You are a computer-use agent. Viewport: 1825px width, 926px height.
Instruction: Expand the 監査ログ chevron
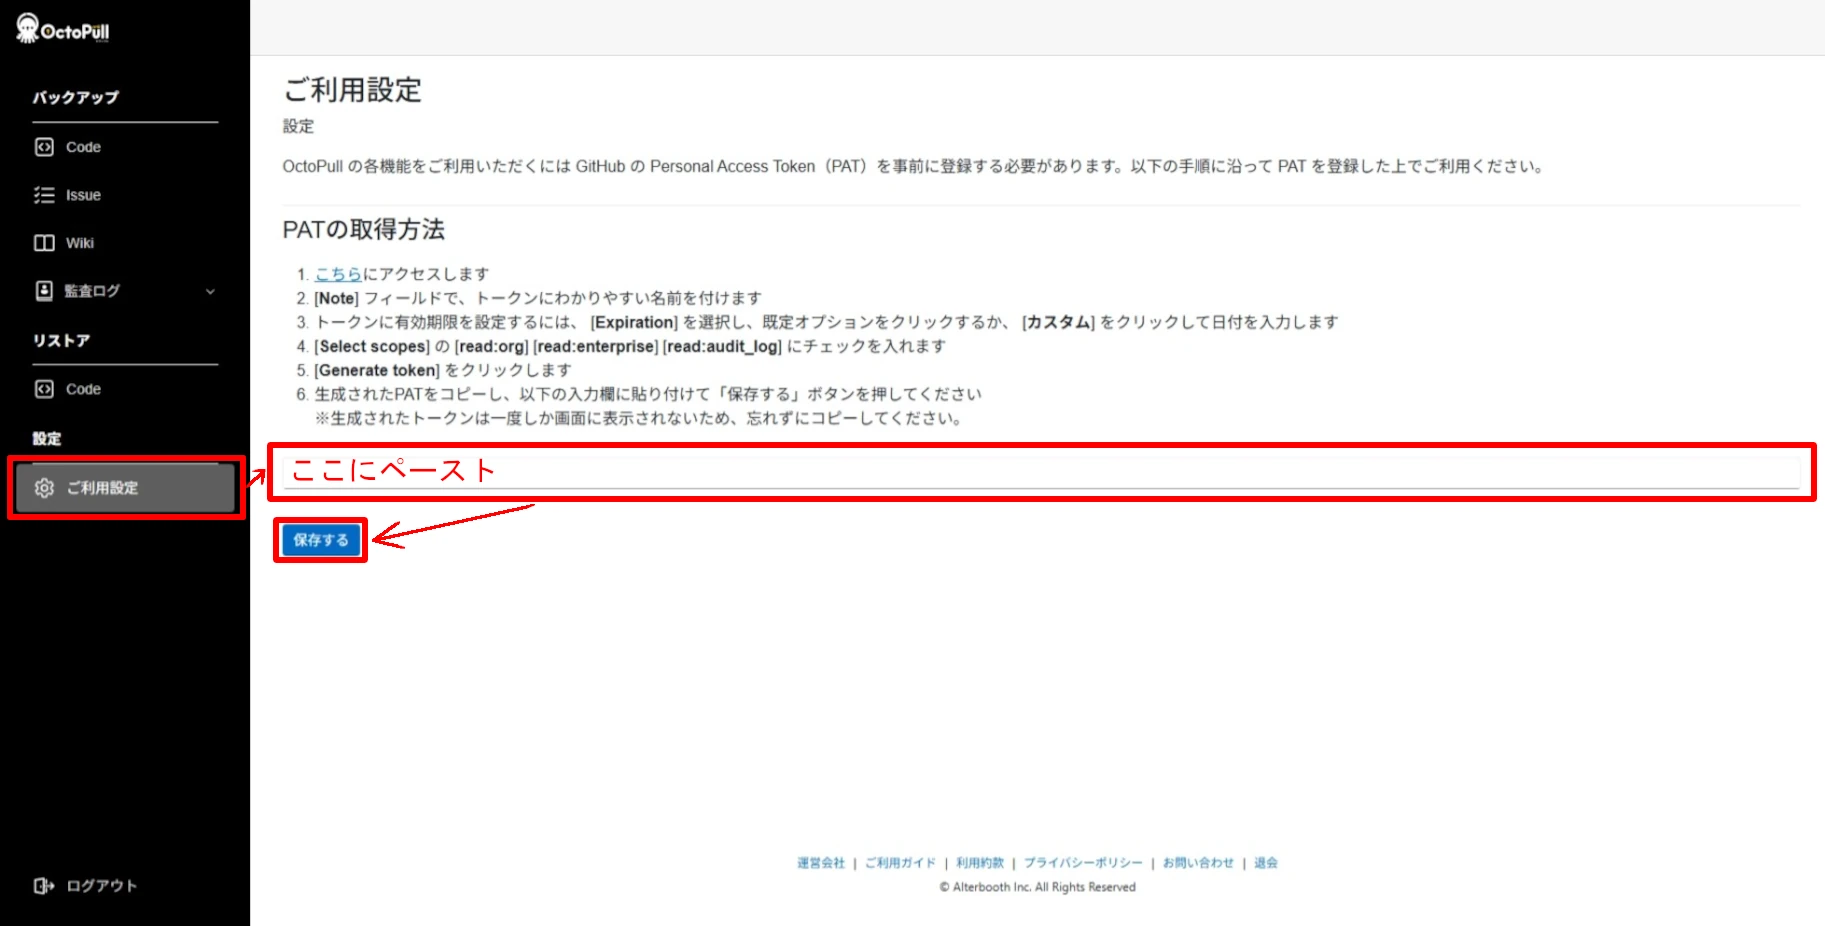210,292
